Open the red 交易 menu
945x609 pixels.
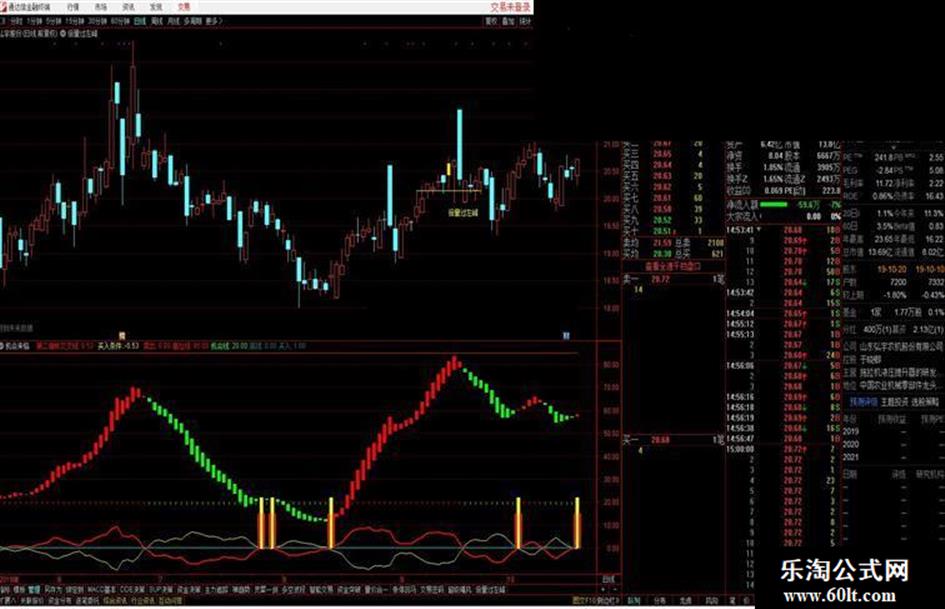tap(184, 7)
